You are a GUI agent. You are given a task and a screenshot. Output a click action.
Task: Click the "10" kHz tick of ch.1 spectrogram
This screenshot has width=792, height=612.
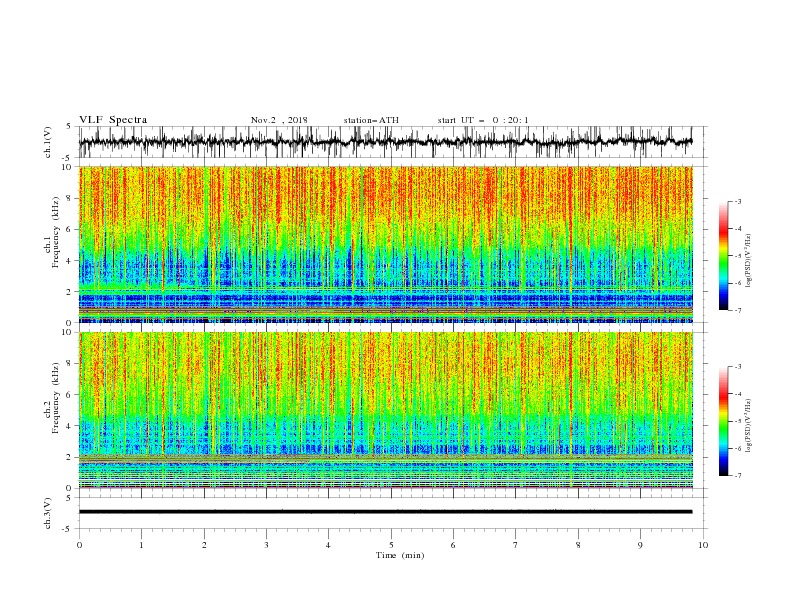tap(66, 167)
